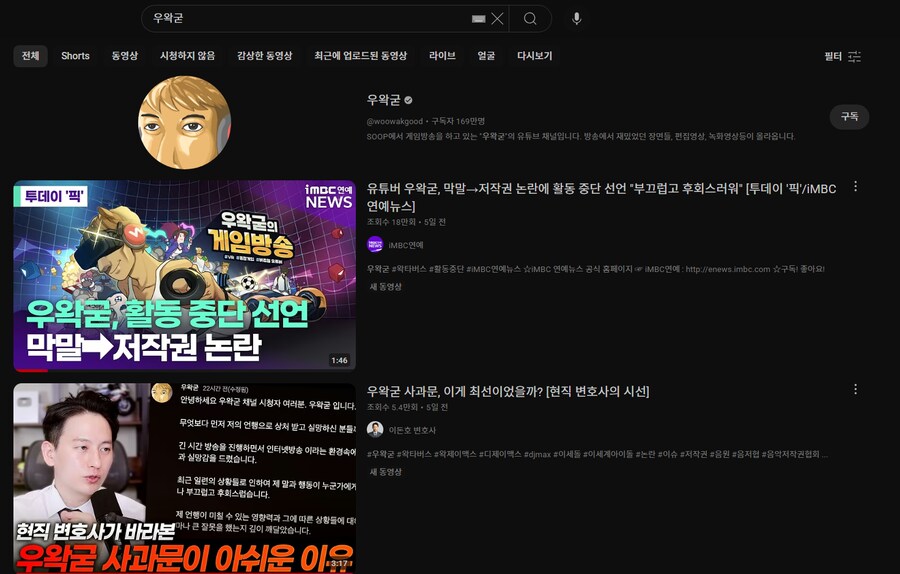Subscribe with the 구독 button
The height and width of the screenshot is (574, 900).
(x=849, y=117)
